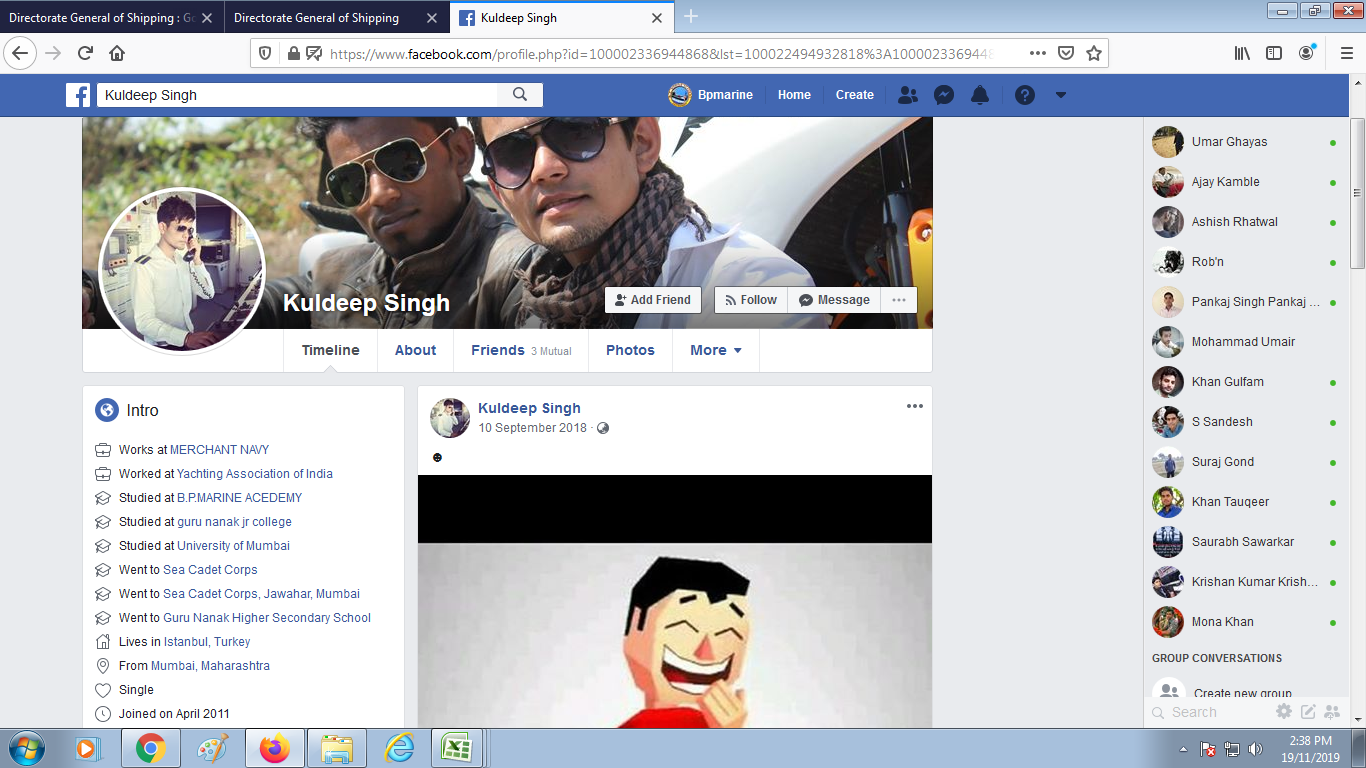The width and height of the screenshot is (1366, 768).
Task: Open the profile more options ellipsis
Action: [x=898, y=300]
